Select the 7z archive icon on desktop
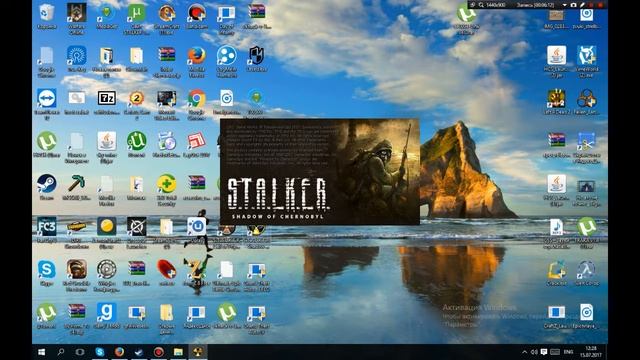Viewport: 640px width, 360px height. click(x=107, y=98)
